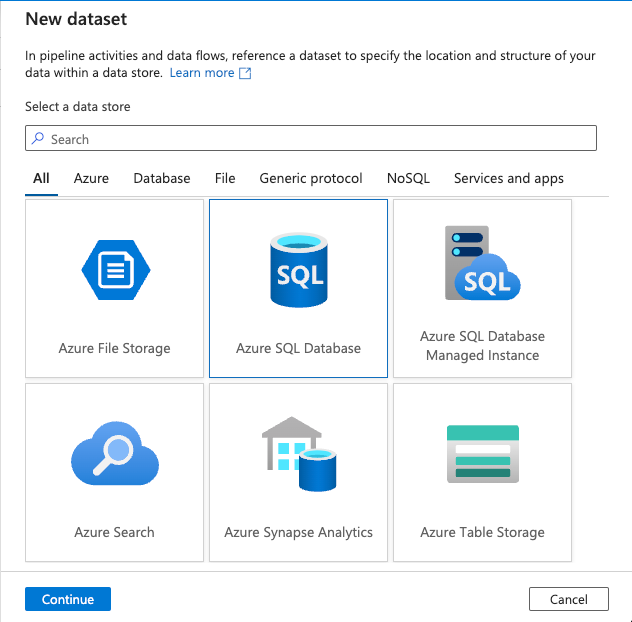Click the Azure Table Storage label text
Image resolution: width=632 pixels, height=622 pixels.
482,532
